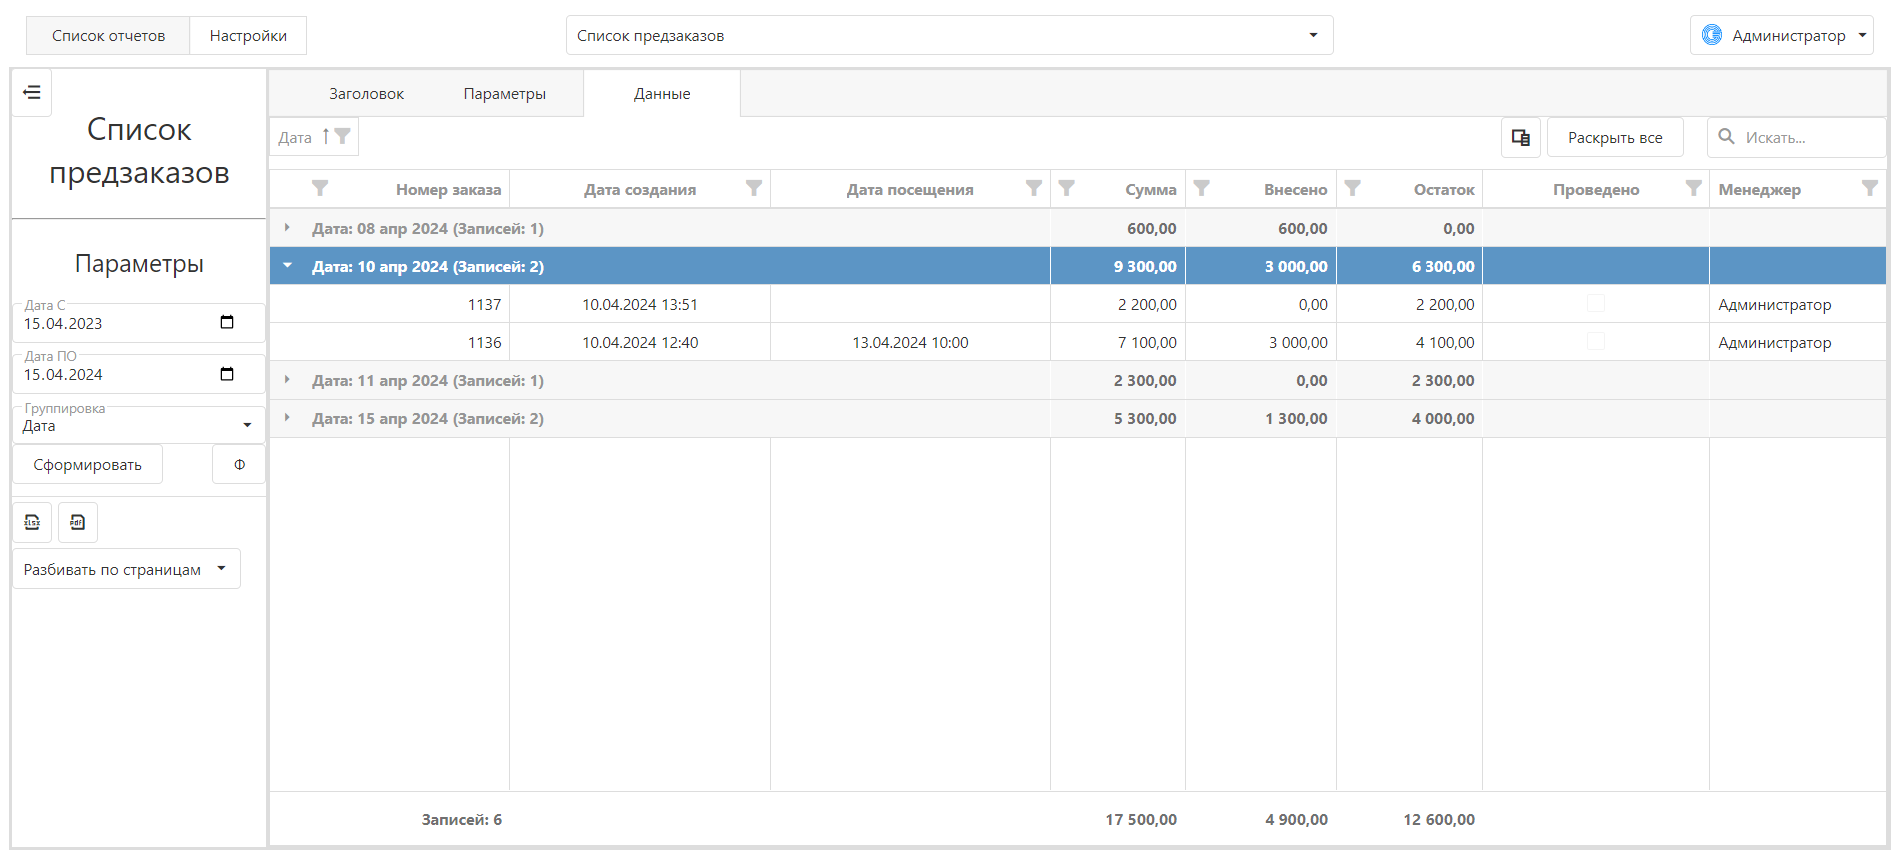Select order number 1136 cell

tap(390, 342)
